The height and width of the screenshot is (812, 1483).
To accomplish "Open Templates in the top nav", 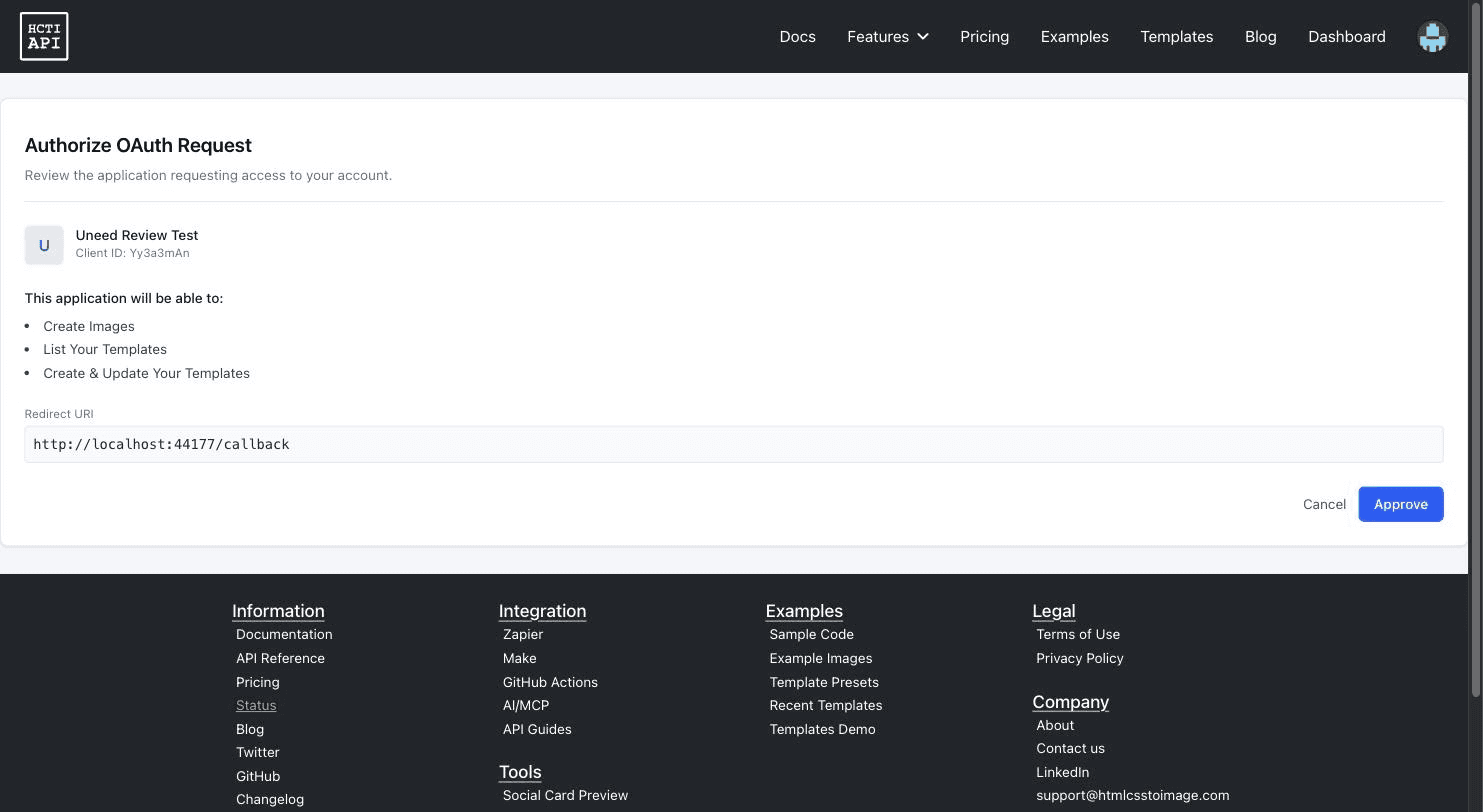I will (1176, 37).
